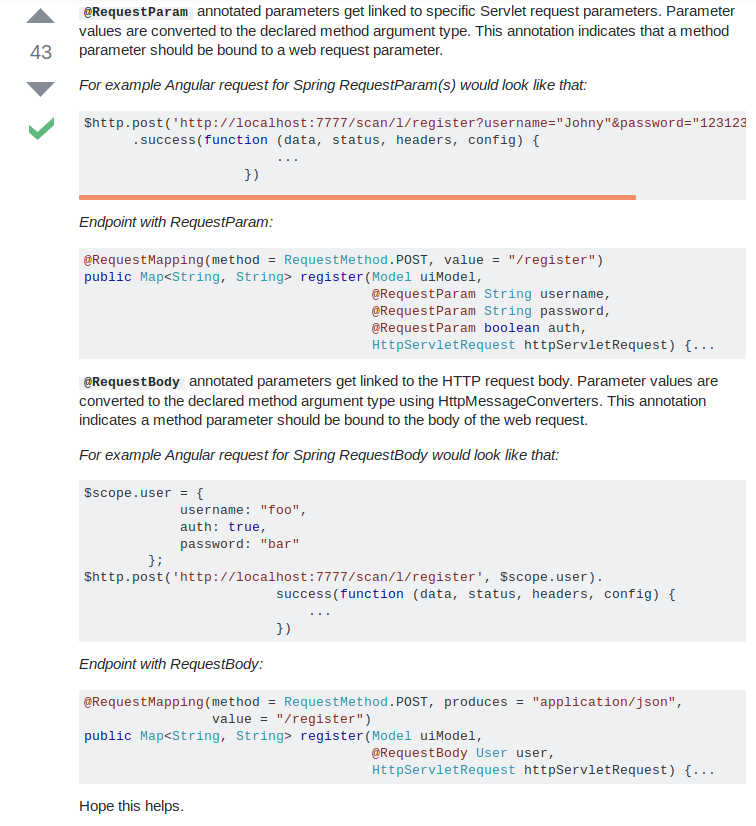The width and height of the screenshot is (756, 826).
Task: Click the line '@RequestParam String username,'
Action: pos(491,294)
